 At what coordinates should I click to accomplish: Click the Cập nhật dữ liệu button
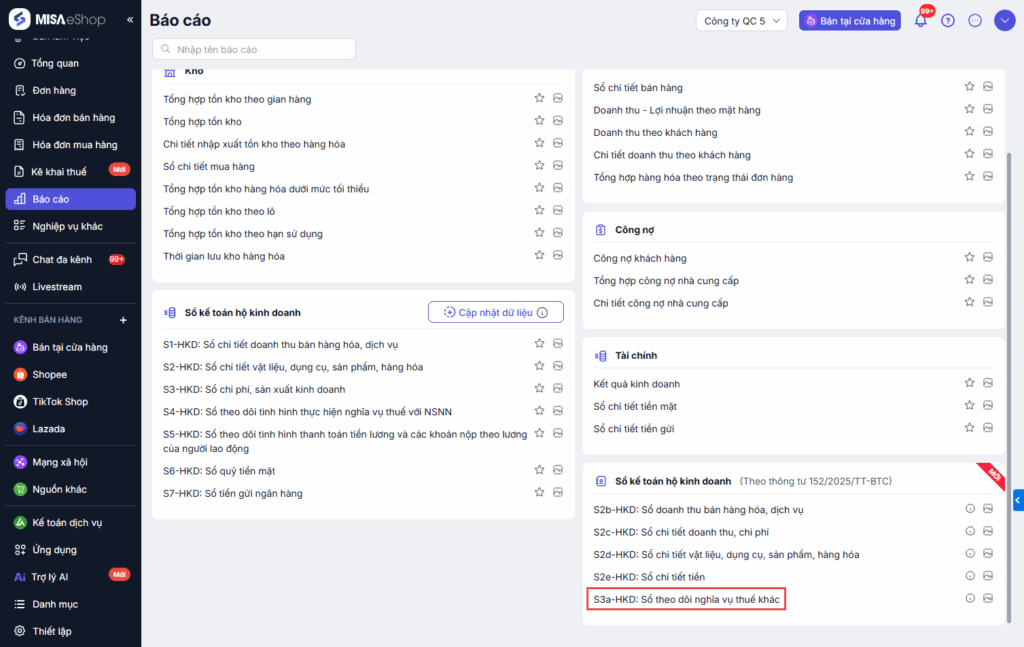tap(495, 312)
